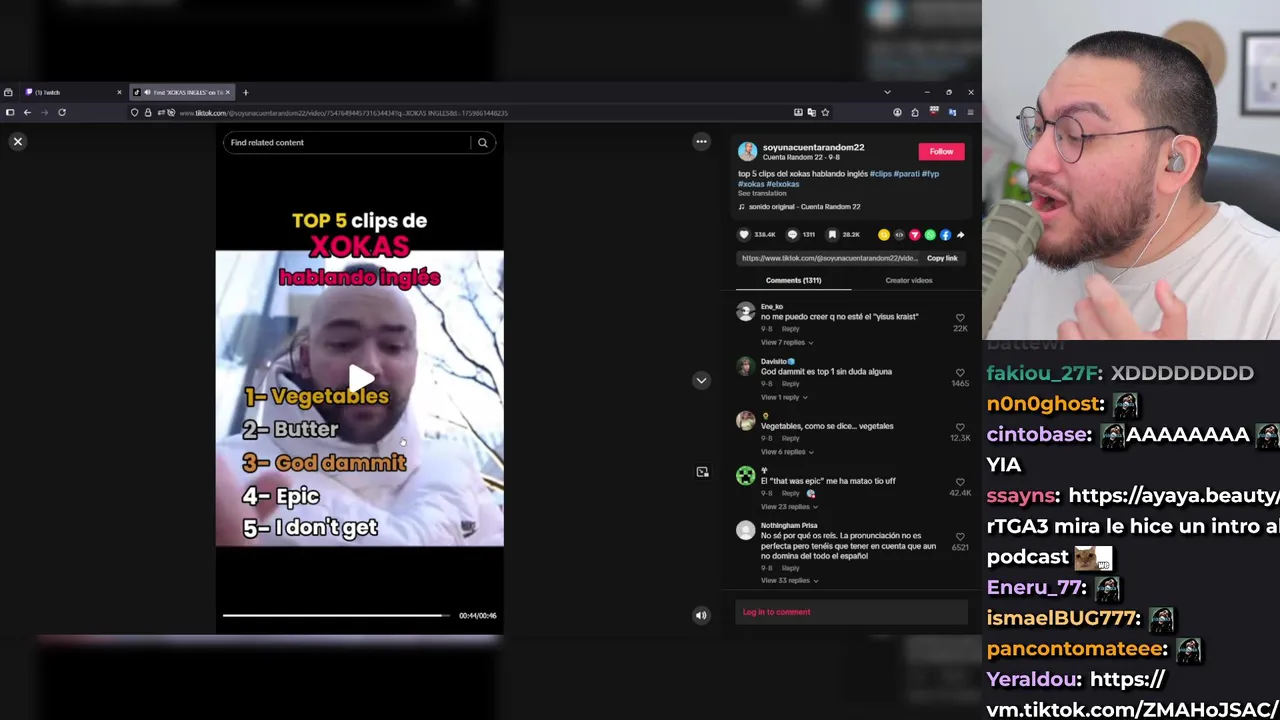Send to friends with the red share icon
This screenshot has width=1280, height=720.
pyautogui.click(x=914, y=235)
